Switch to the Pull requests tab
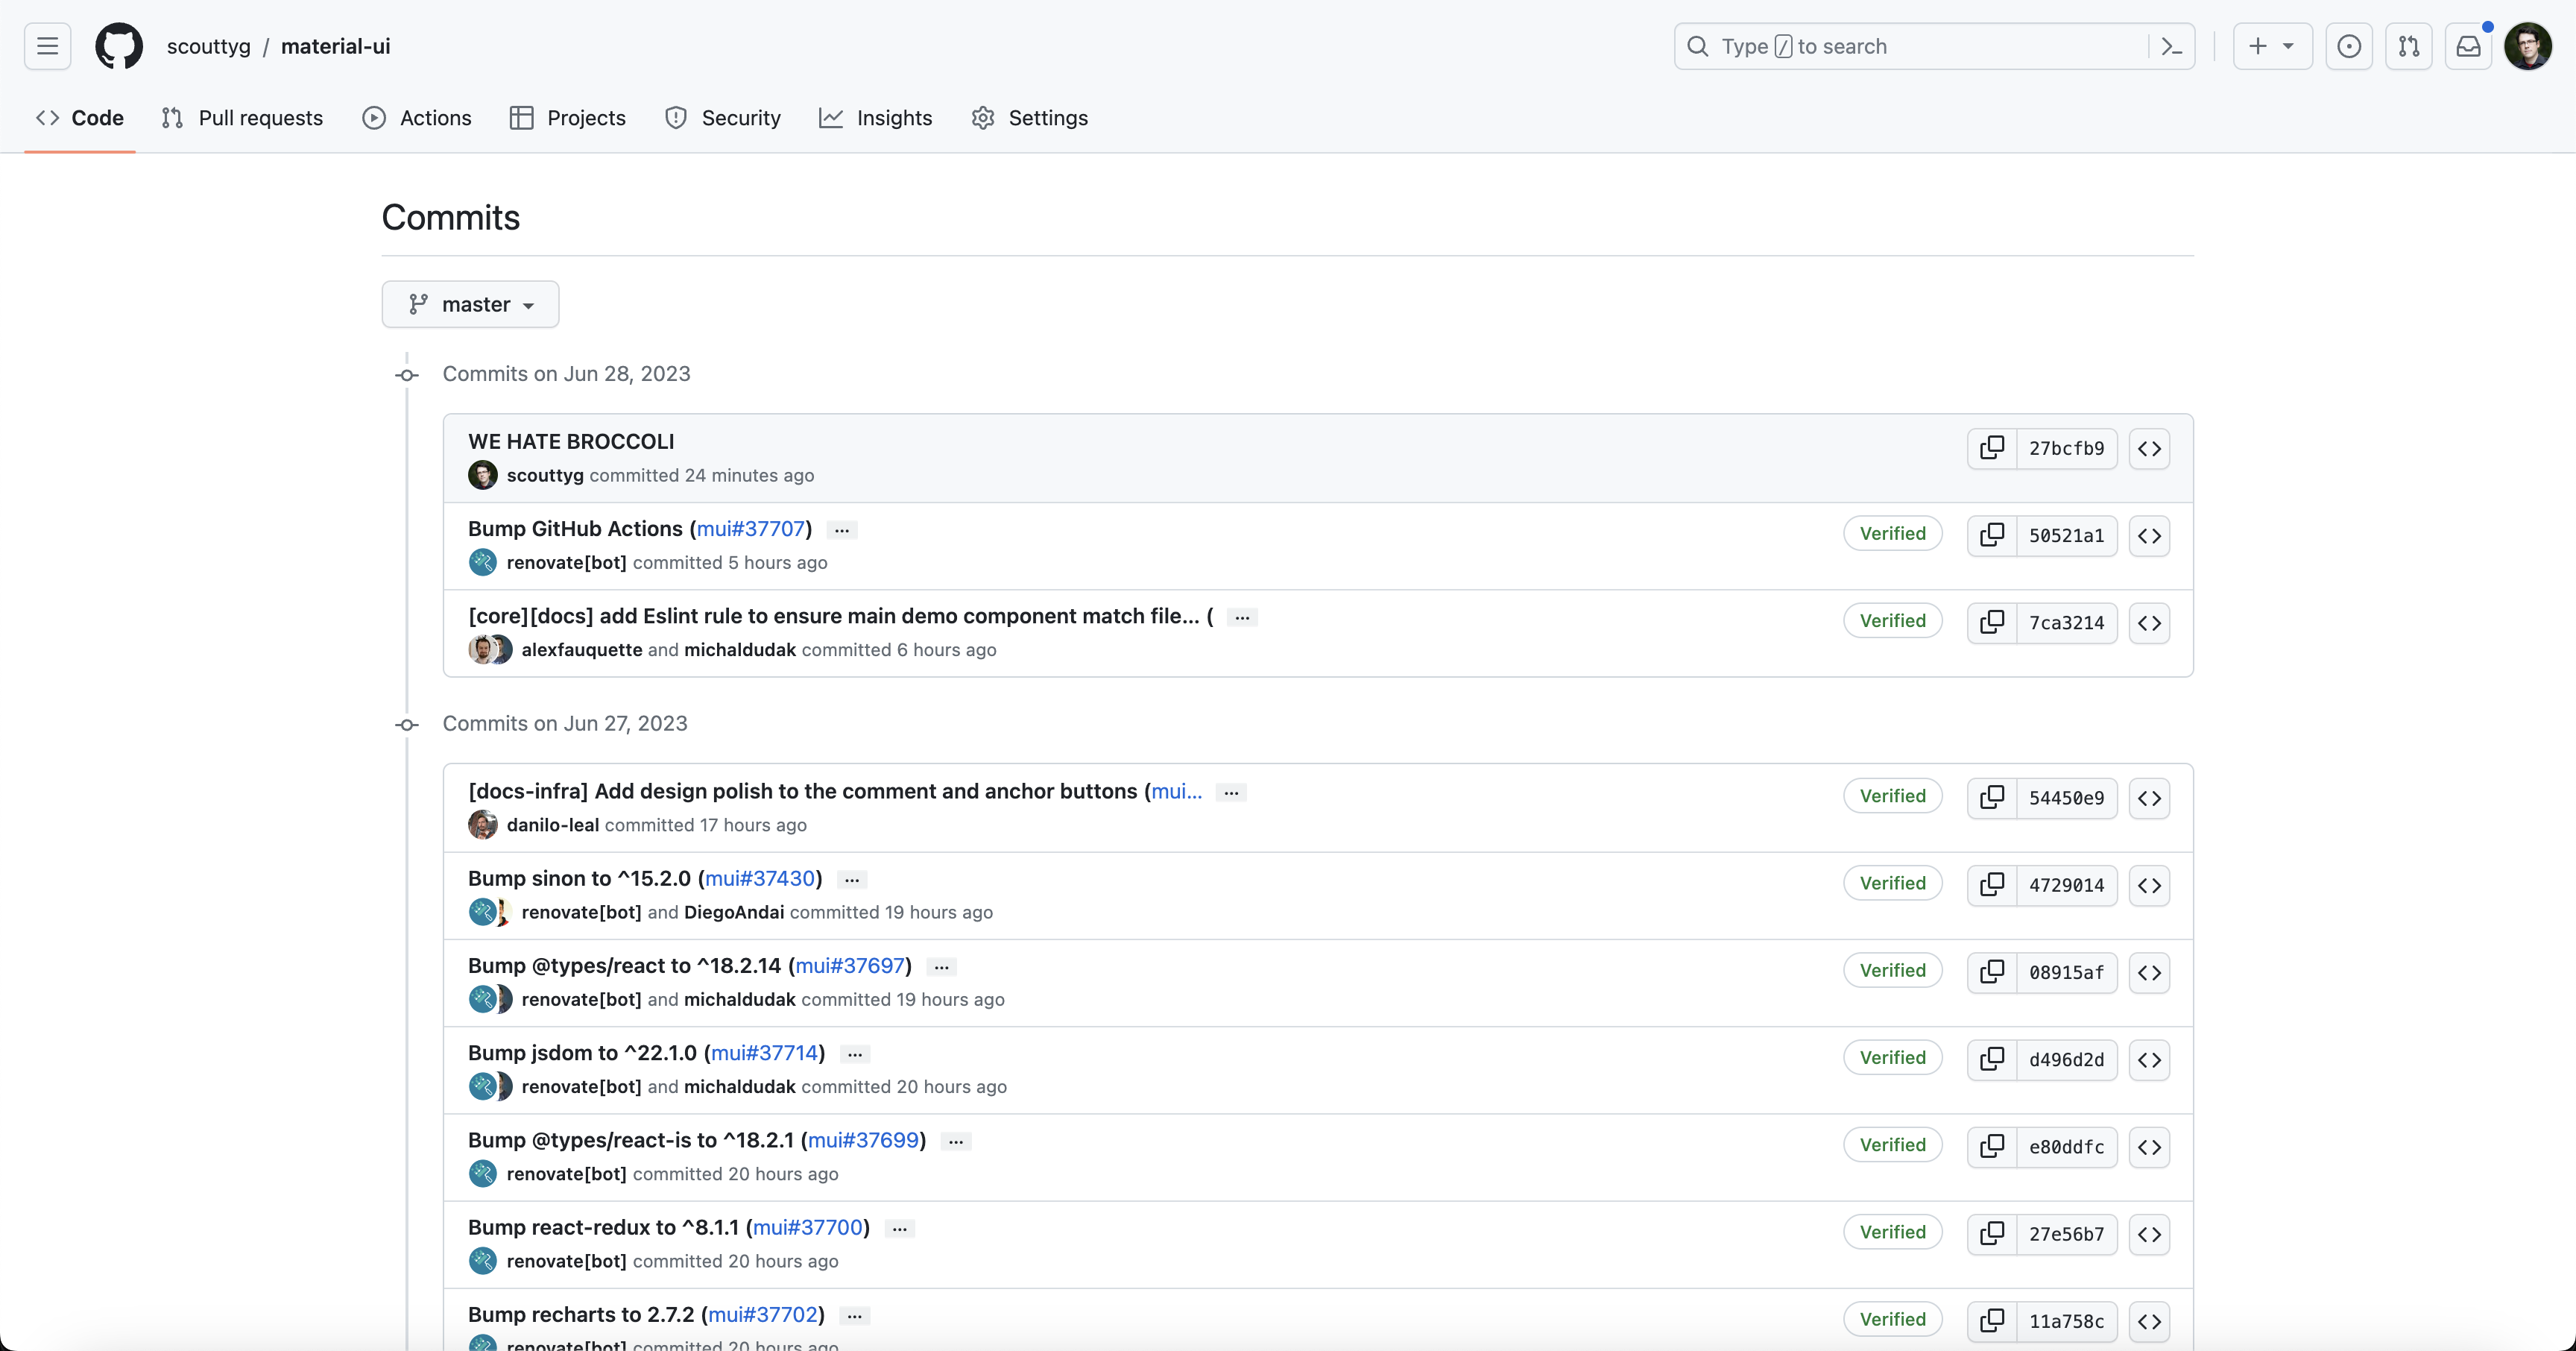 (x=242, y=118)
